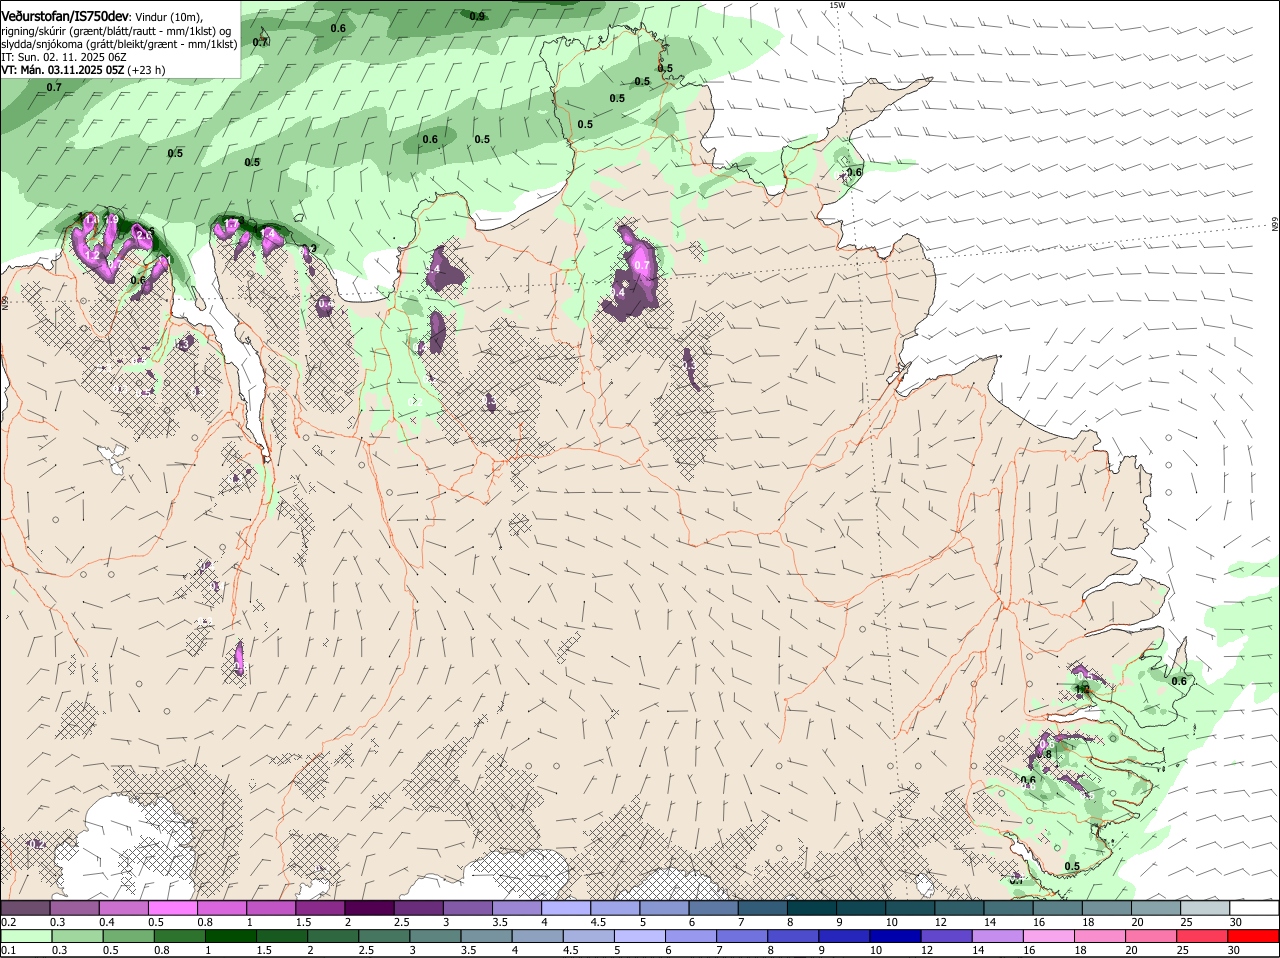The height and width of the screenshot is (958, 1280).
Task: Click the Veðurstofan/IS750dev title text
Action: coord(65,16)
